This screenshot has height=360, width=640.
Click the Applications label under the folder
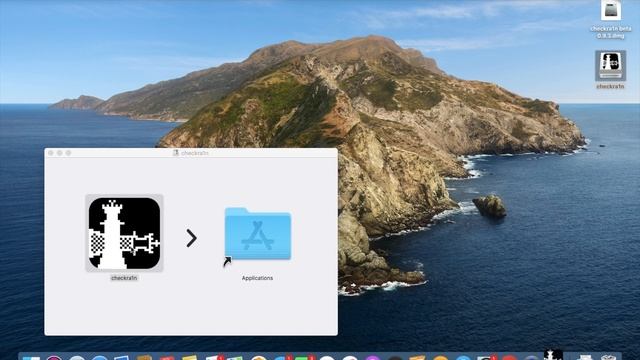(x=257, y=278)
